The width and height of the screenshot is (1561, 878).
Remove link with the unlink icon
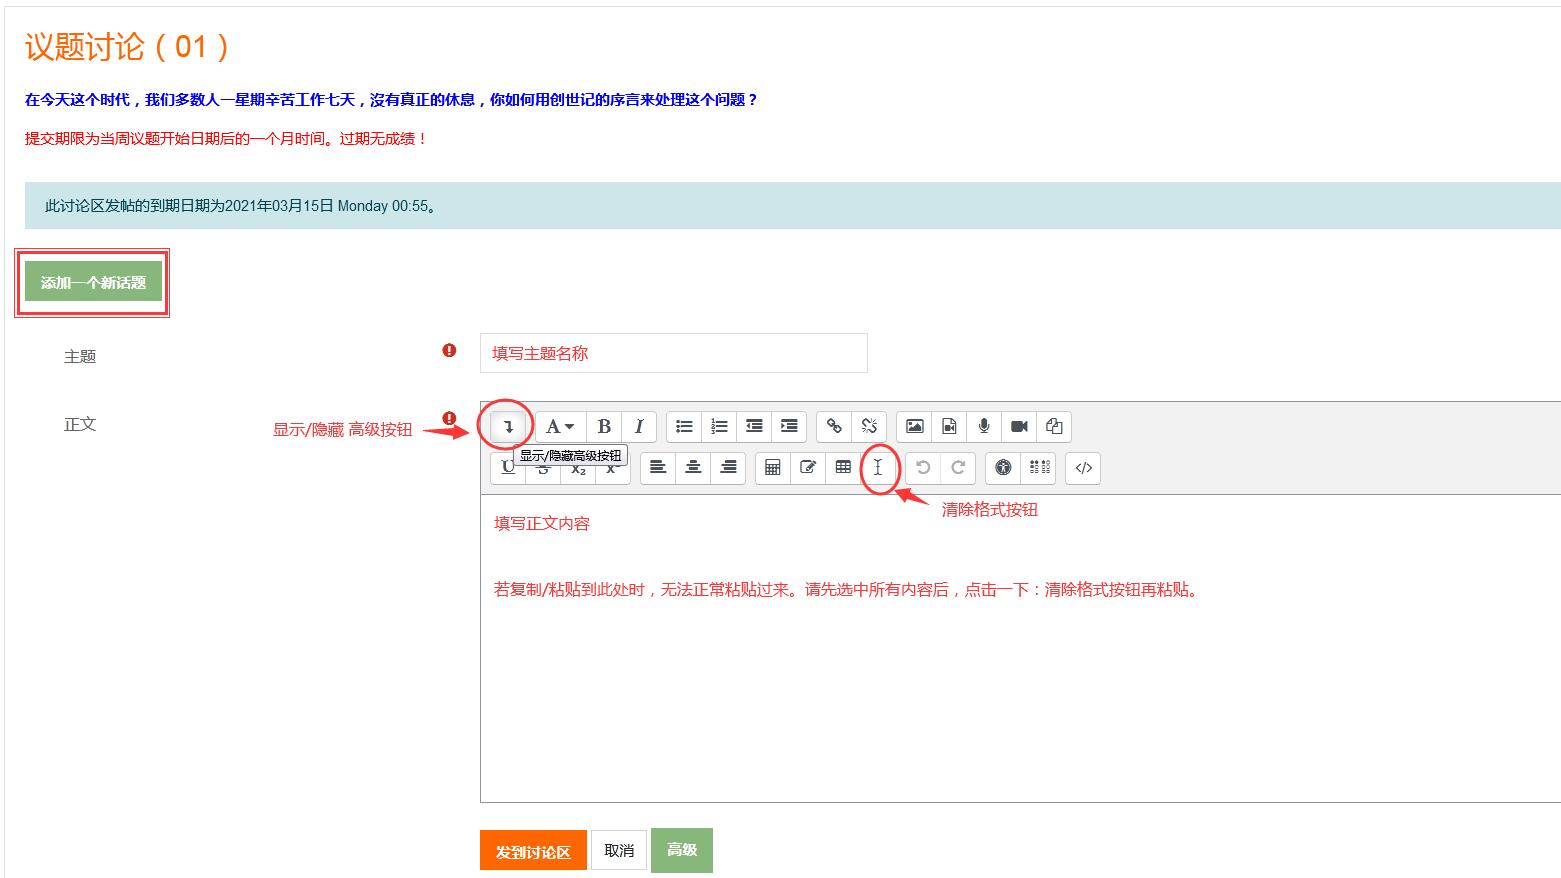(869, 426)
